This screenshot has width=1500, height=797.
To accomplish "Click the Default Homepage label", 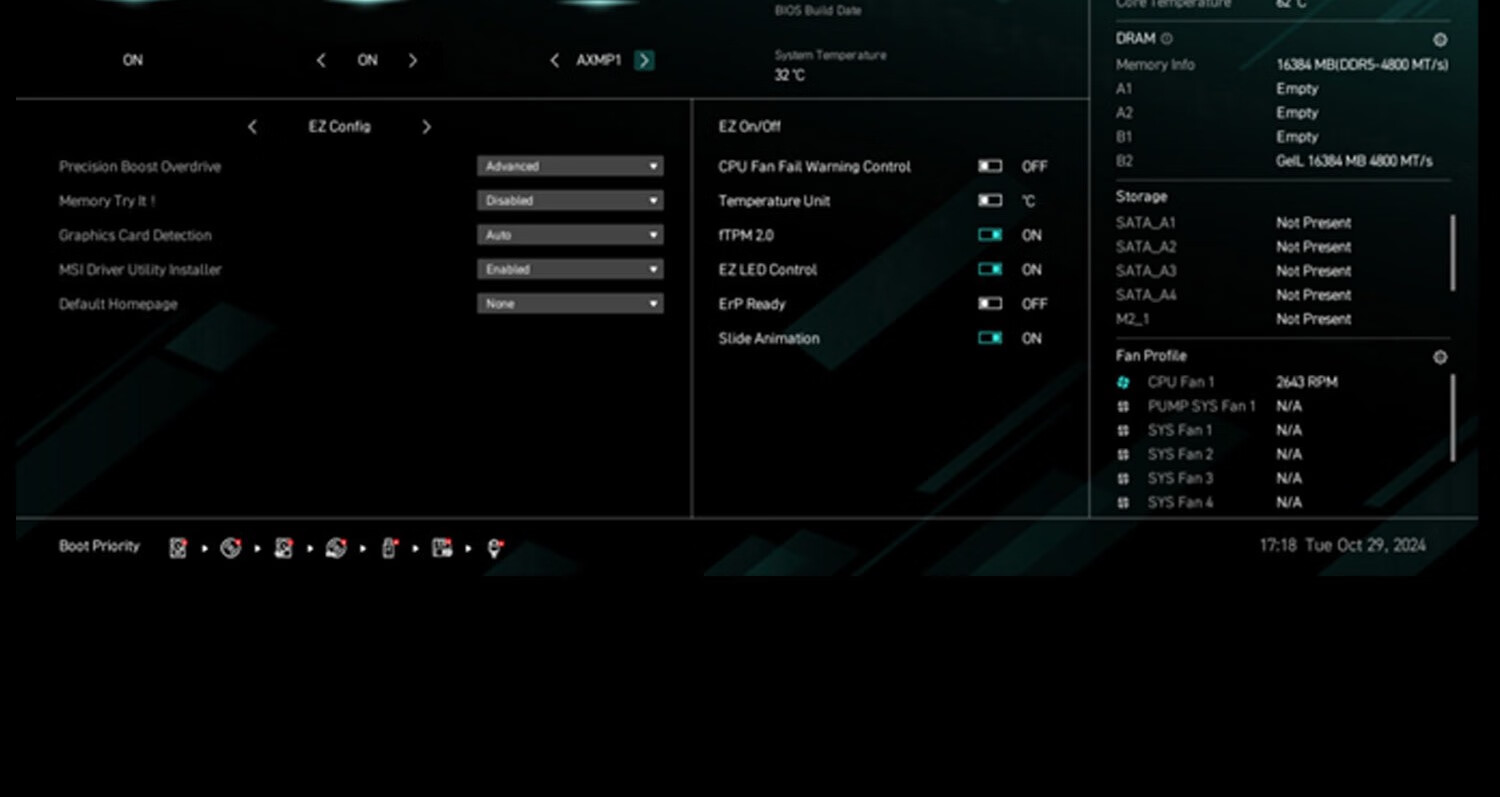I will tap(118, 304).
